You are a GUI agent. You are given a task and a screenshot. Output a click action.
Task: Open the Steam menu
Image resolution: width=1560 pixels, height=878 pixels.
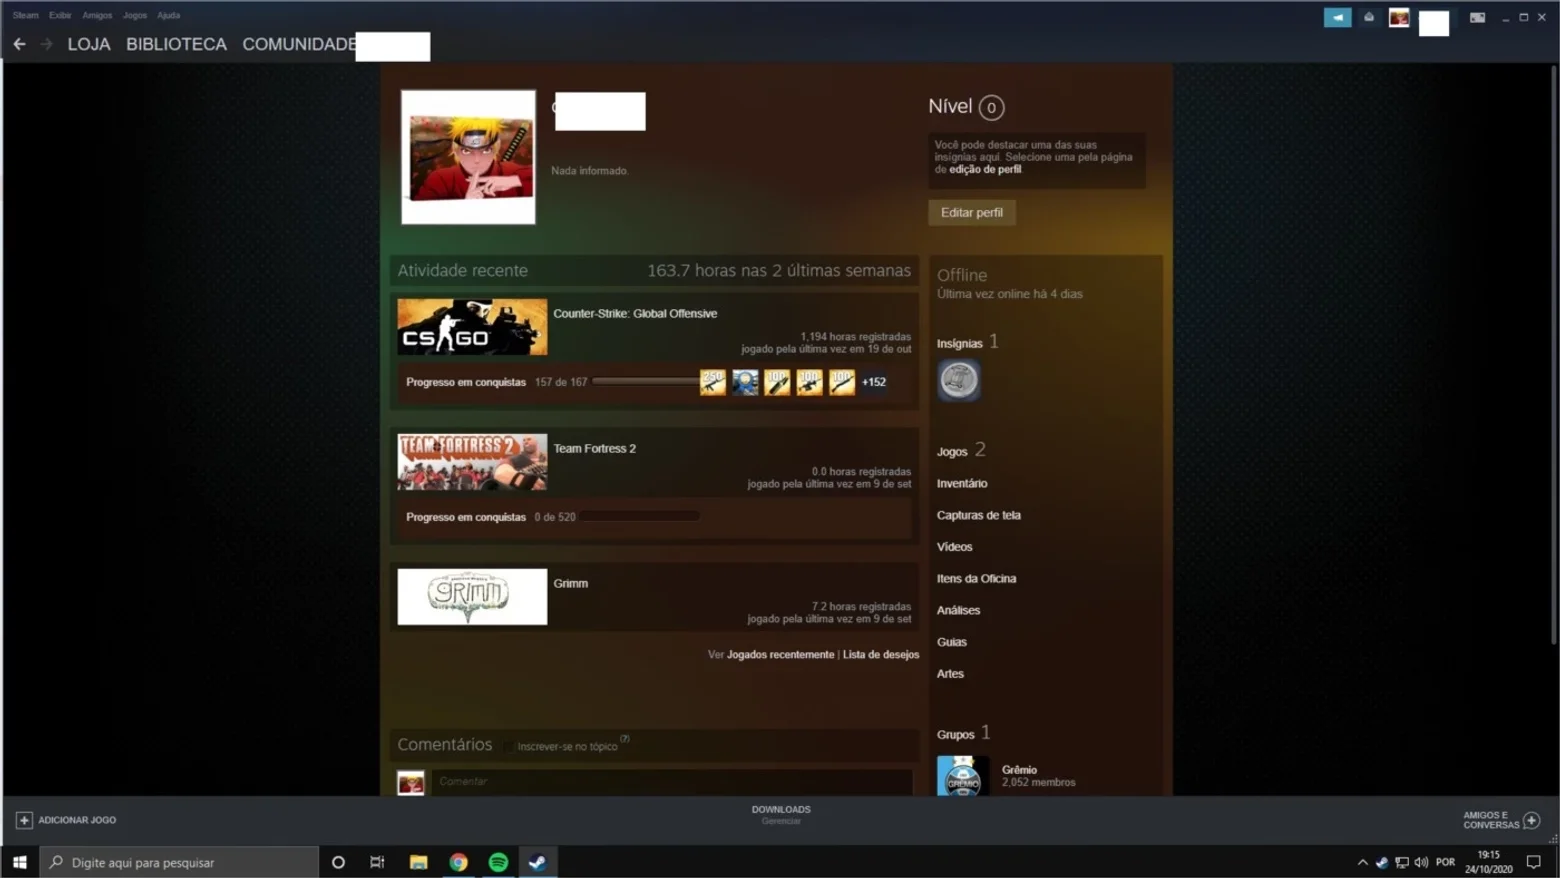[x=26, y=15]
